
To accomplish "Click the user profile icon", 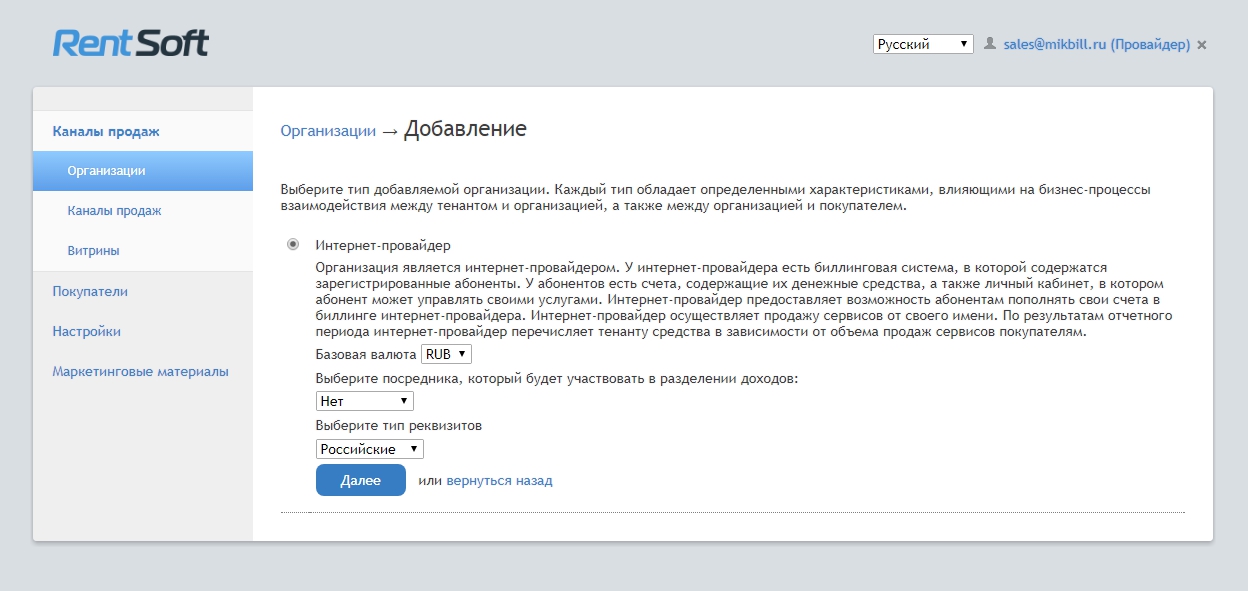I will pyautogui.click(x=990, y=44).
